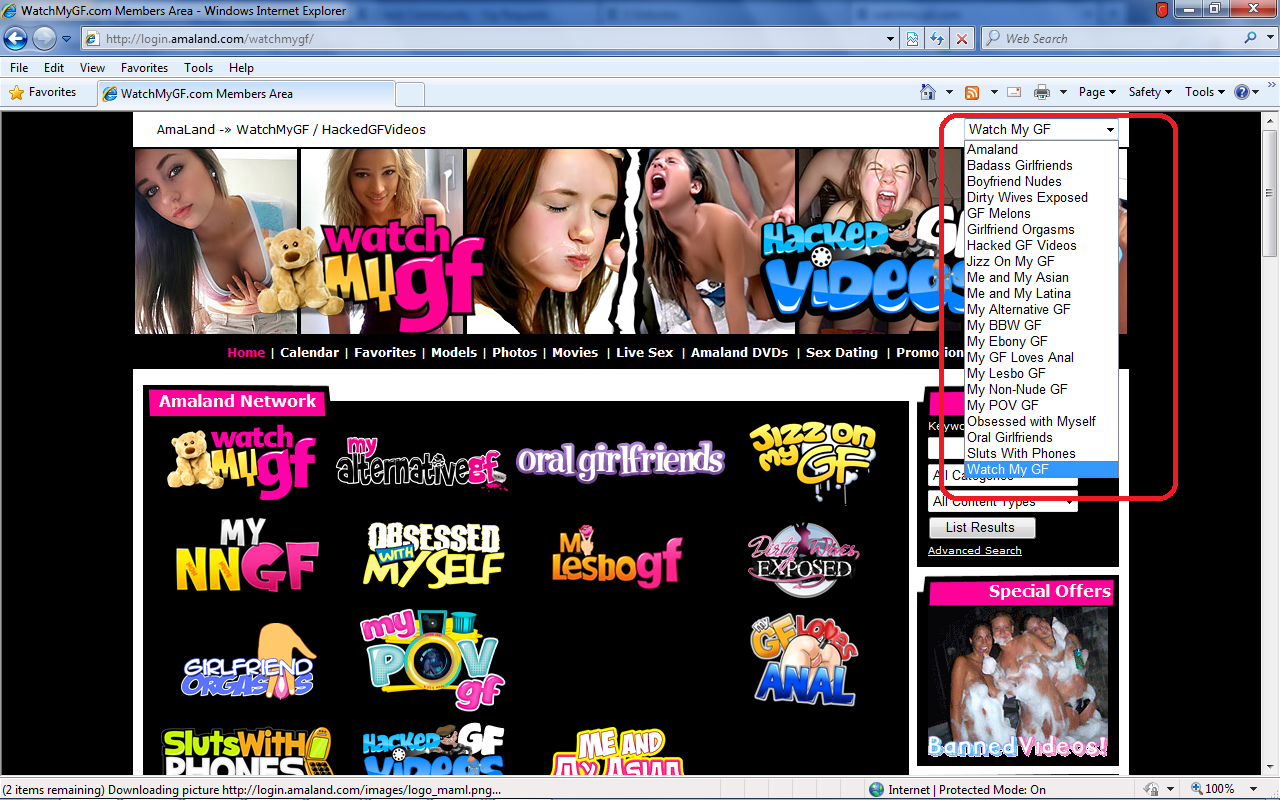Screen dimensions: 1280x800
Task: Click the Stop loading icon
Action: click(x=961, y=39)
